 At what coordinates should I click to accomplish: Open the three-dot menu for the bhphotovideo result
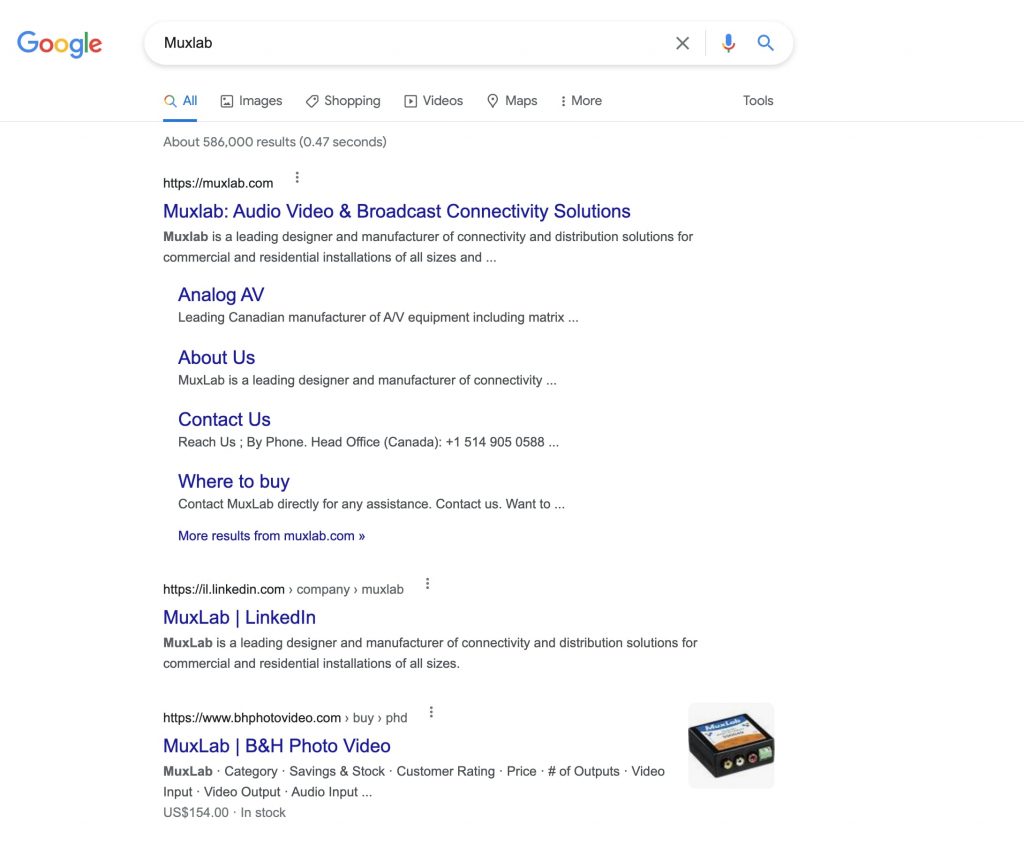point(431,712)
